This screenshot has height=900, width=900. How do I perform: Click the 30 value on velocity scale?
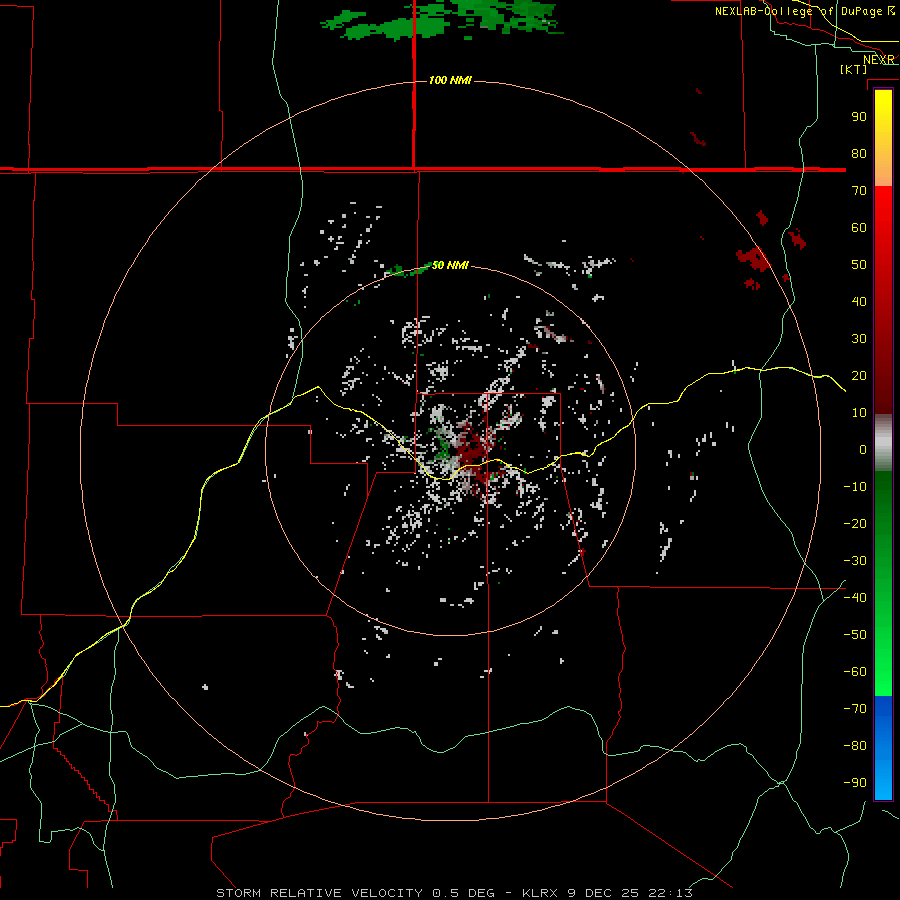click(x=859, y=339)
